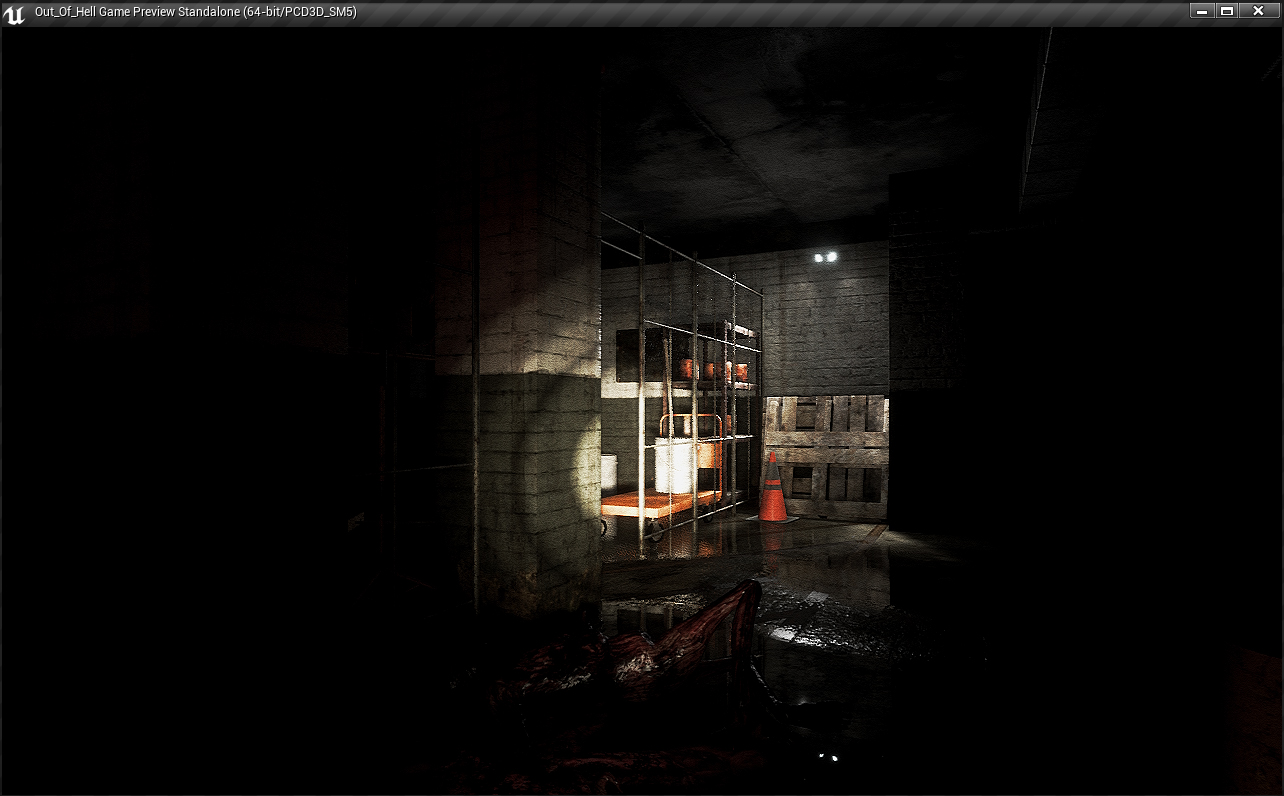The height and width of the screenshot is (796, 1284).
Task: Click the twin wall-mounted spotlights
Action: (825, 258)
